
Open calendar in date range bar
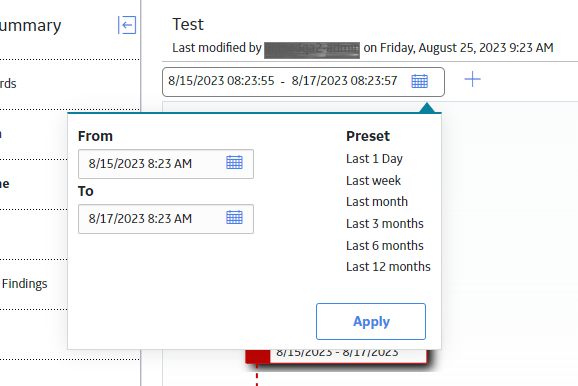pyautogui.click(x=419, y=81)
